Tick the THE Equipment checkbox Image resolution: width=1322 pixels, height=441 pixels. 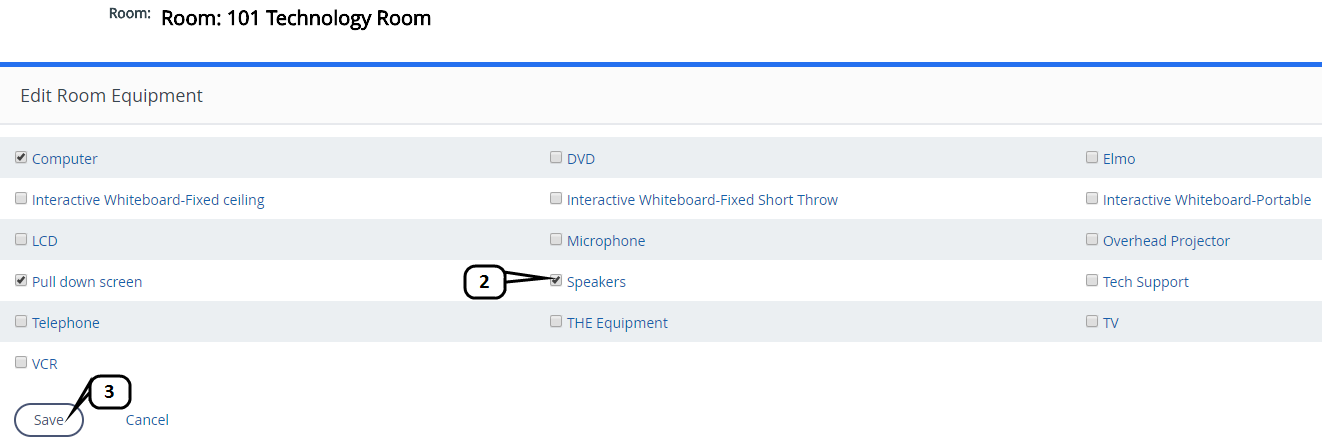point(556,322)
